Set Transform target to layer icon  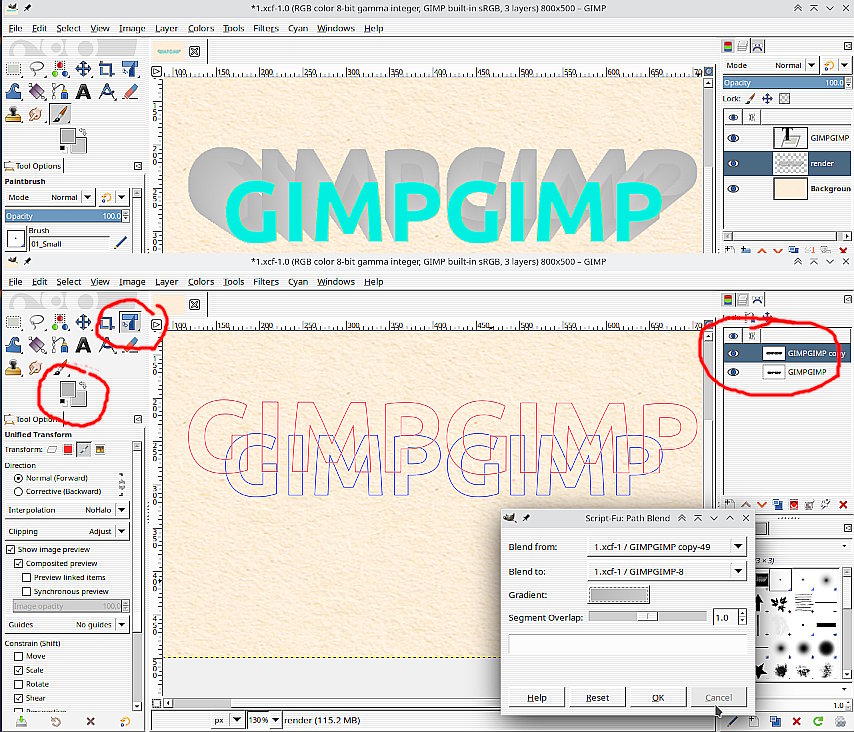pyautogui.click(x=52, y=449)
